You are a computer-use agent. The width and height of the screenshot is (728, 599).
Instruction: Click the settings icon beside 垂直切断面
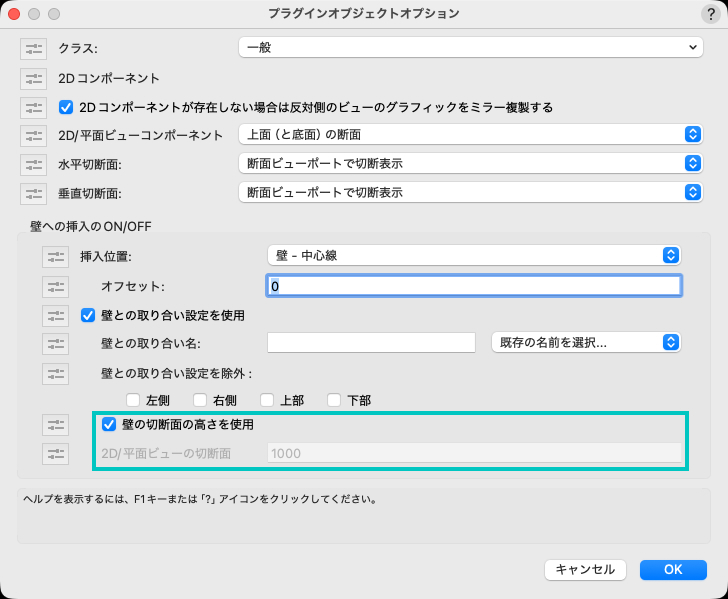coord(33,192)
